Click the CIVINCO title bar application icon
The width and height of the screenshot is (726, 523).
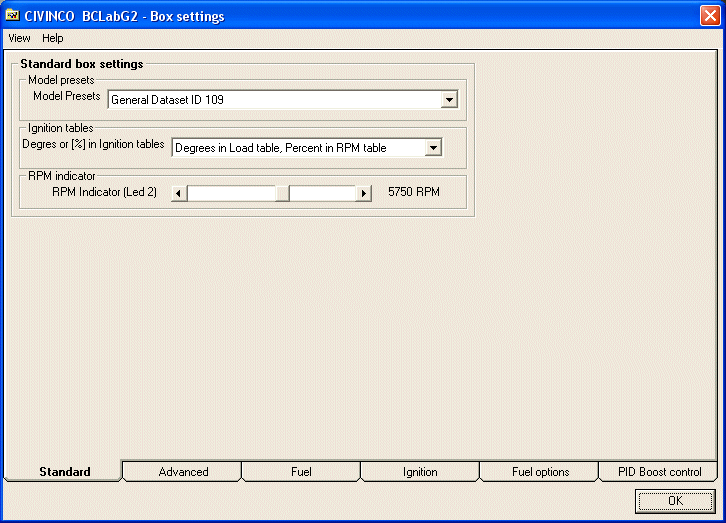tap(12, 15)
